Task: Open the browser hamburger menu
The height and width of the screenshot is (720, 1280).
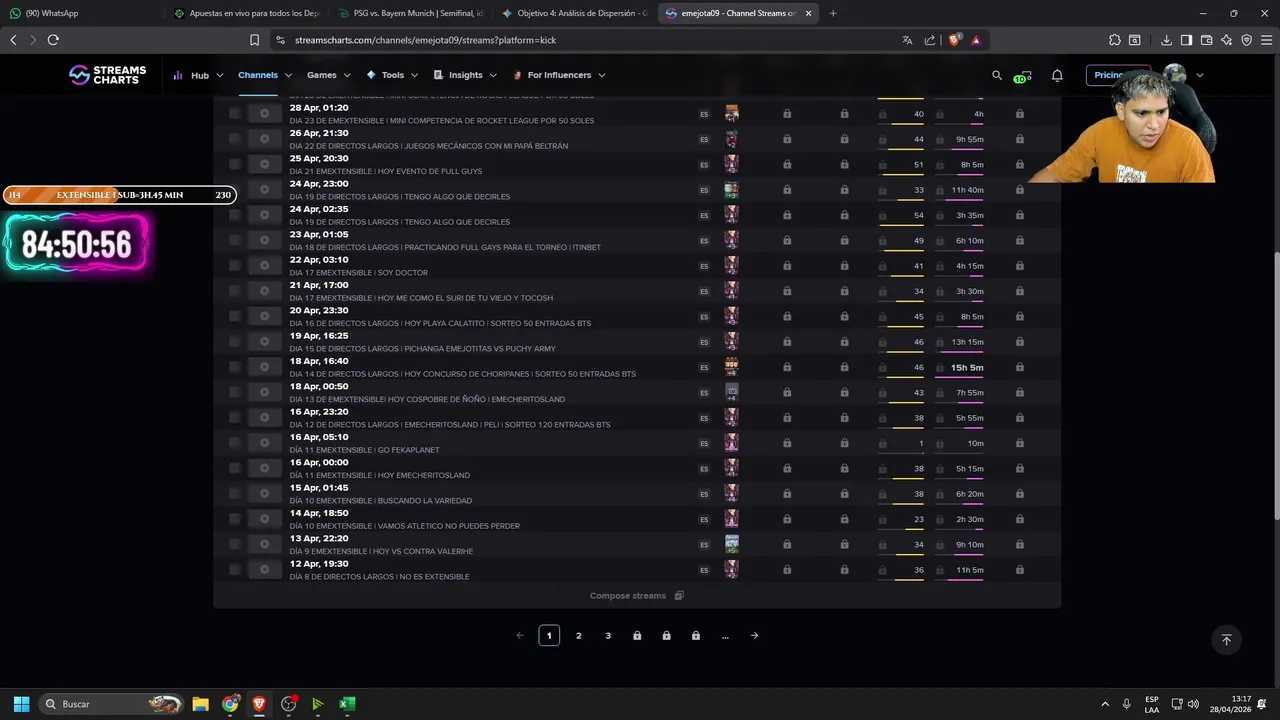Action: point(1266,40)
